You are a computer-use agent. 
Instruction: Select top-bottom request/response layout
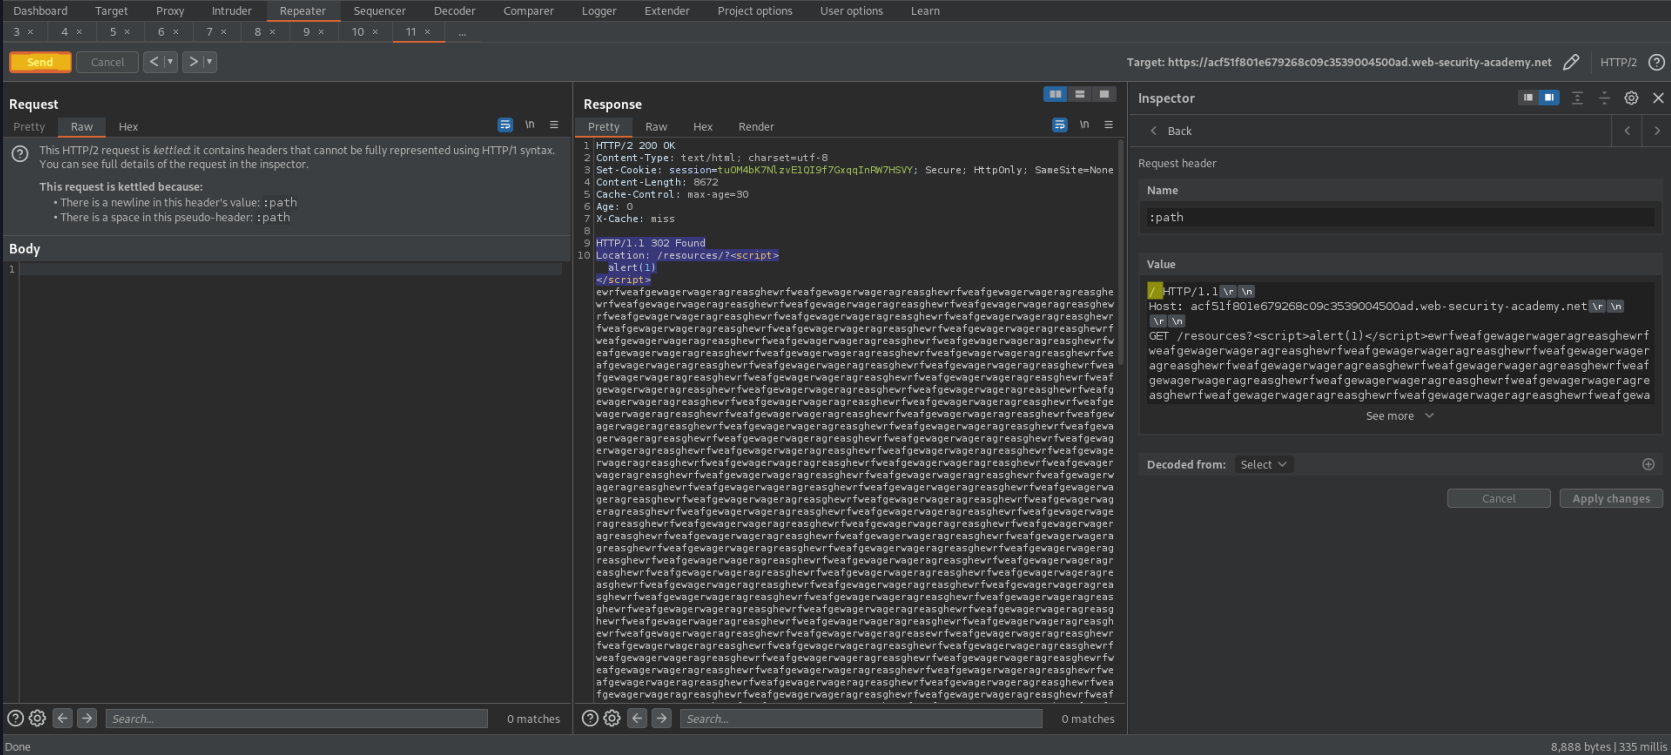pos(1079,94)
